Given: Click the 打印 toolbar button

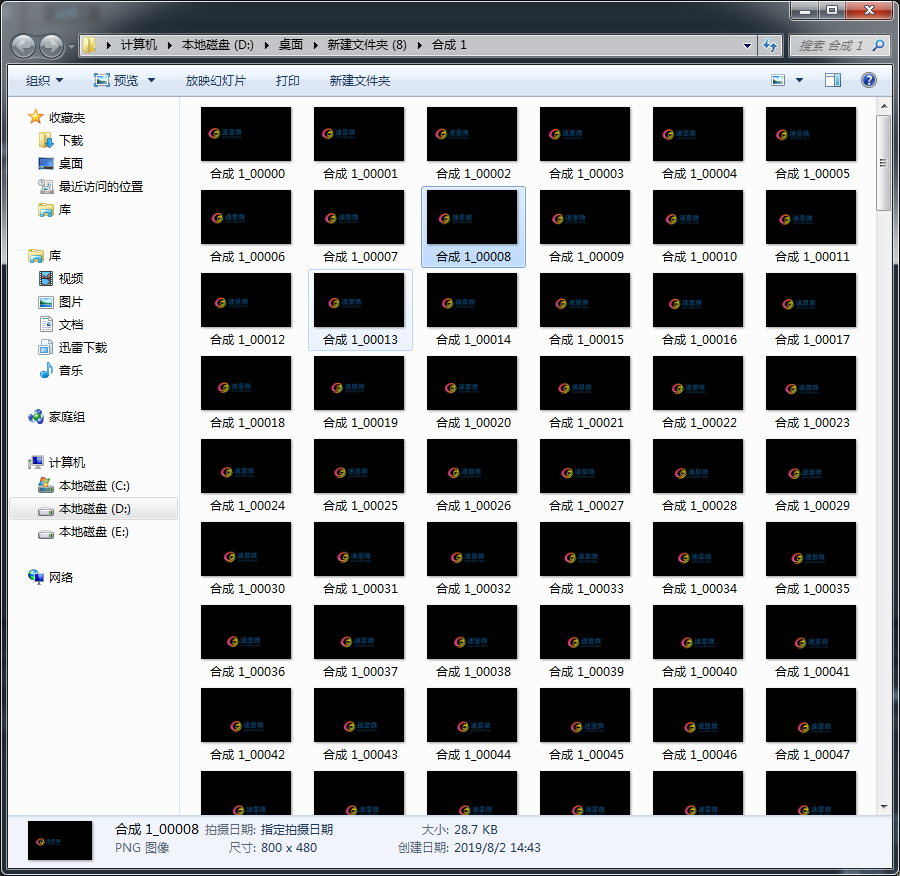Looking at the screenshot, I should point(287,80).
